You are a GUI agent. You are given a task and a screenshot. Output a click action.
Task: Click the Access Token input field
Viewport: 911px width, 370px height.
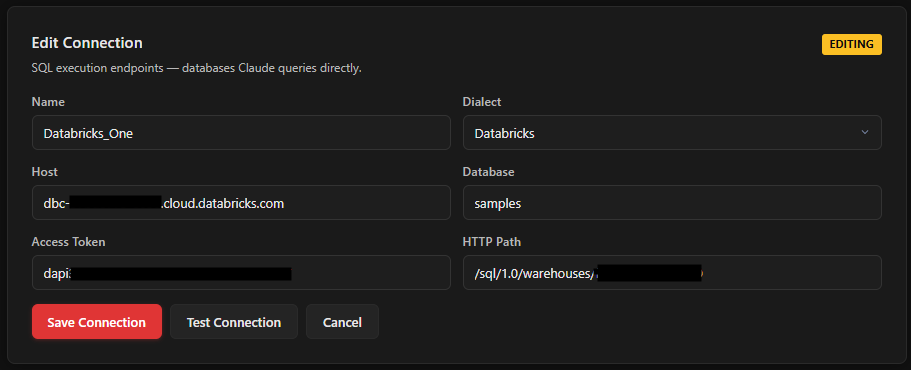pos(241,272)
